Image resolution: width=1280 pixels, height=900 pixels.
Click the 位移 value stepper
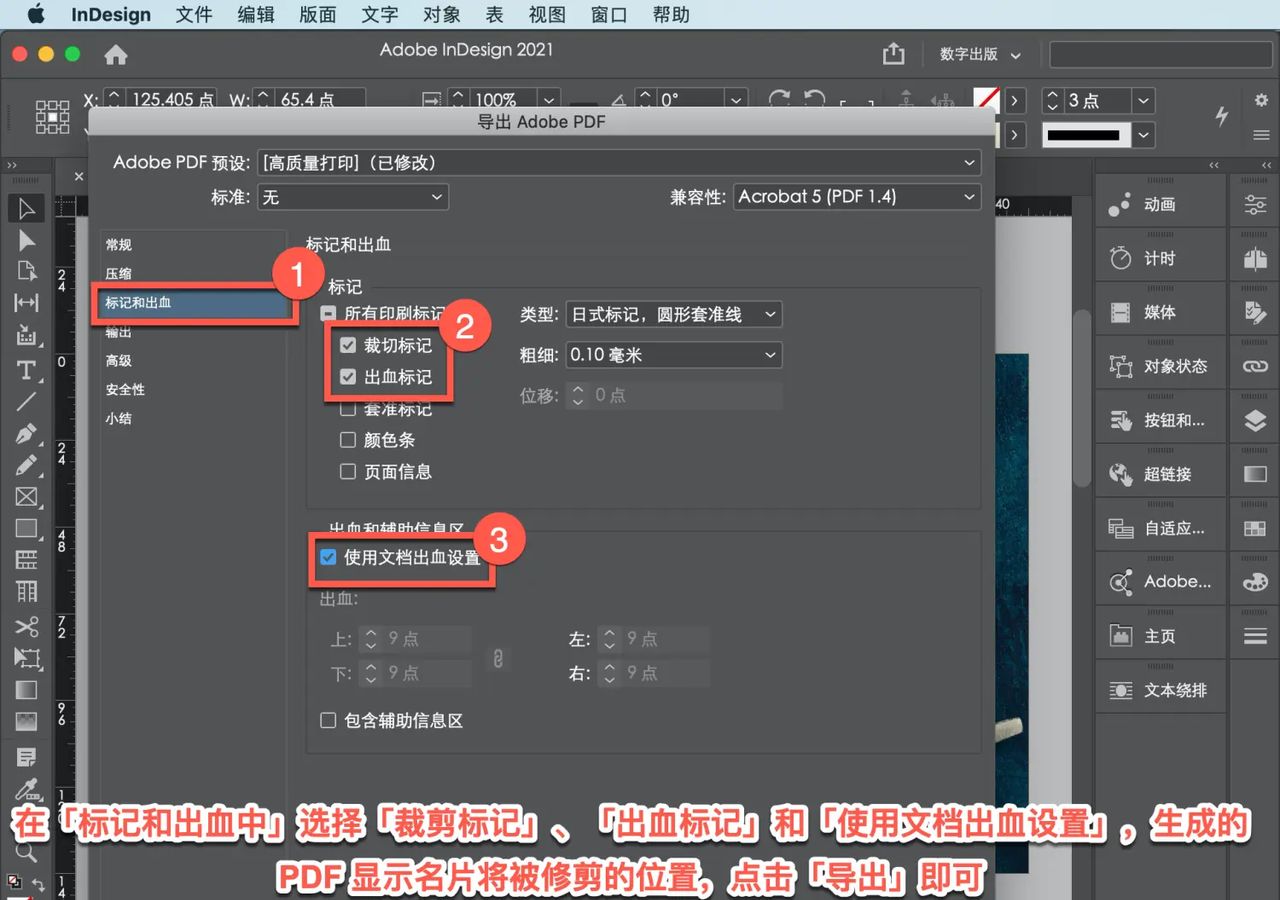(578, 395)
